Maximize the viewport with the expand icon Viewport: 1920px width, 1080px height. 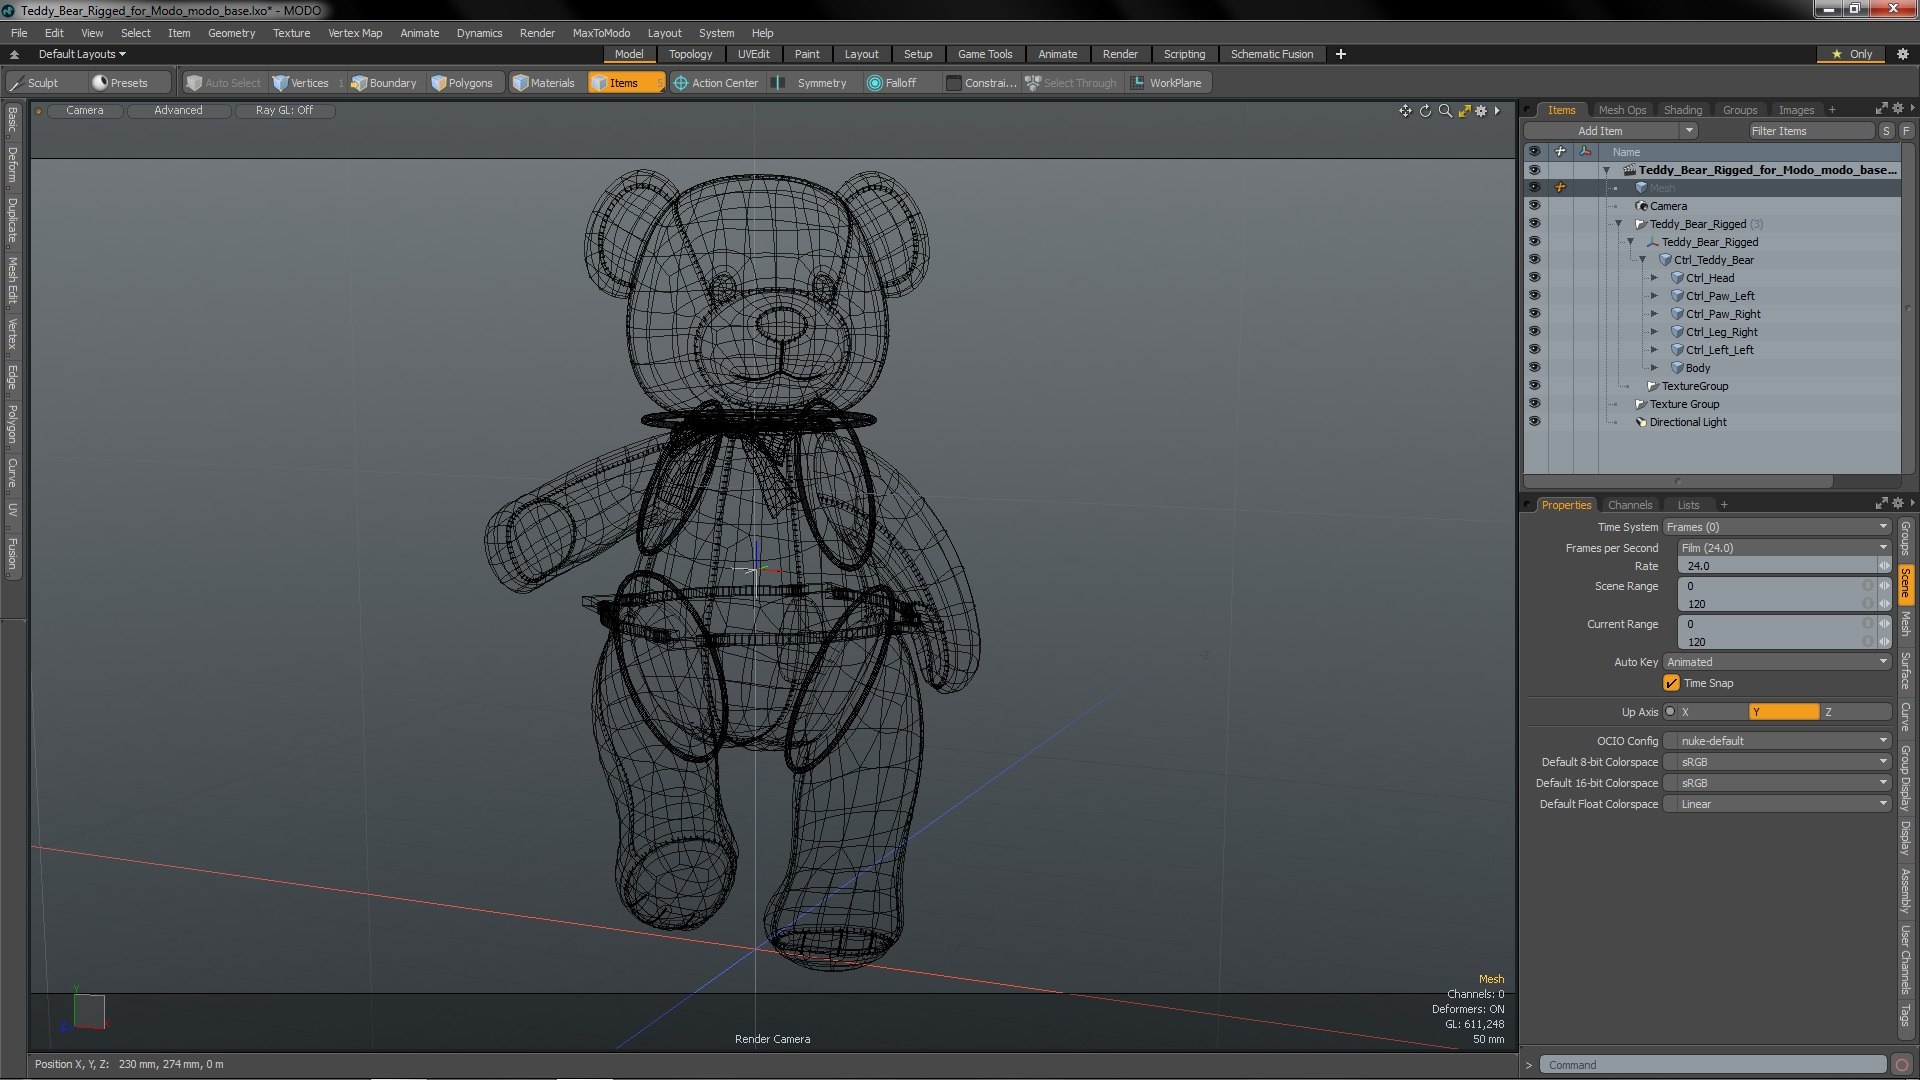[x=1464, y=111]
